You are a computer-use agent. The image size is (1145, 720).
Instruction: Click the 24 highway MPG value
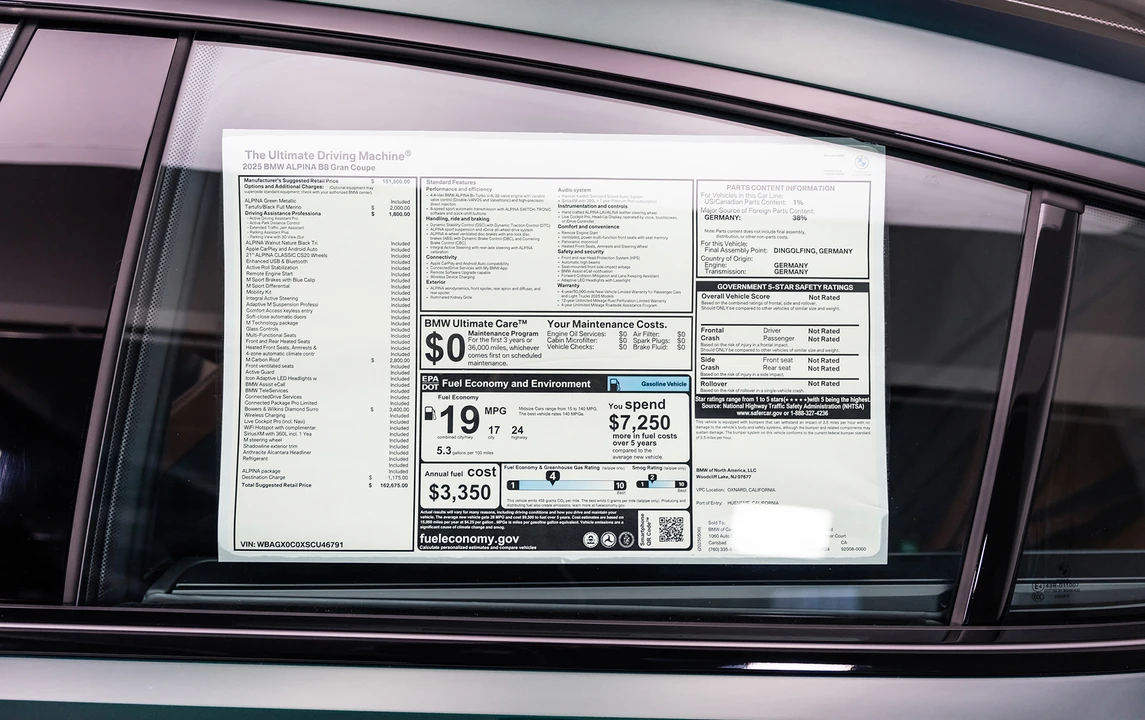click(517, 430)
